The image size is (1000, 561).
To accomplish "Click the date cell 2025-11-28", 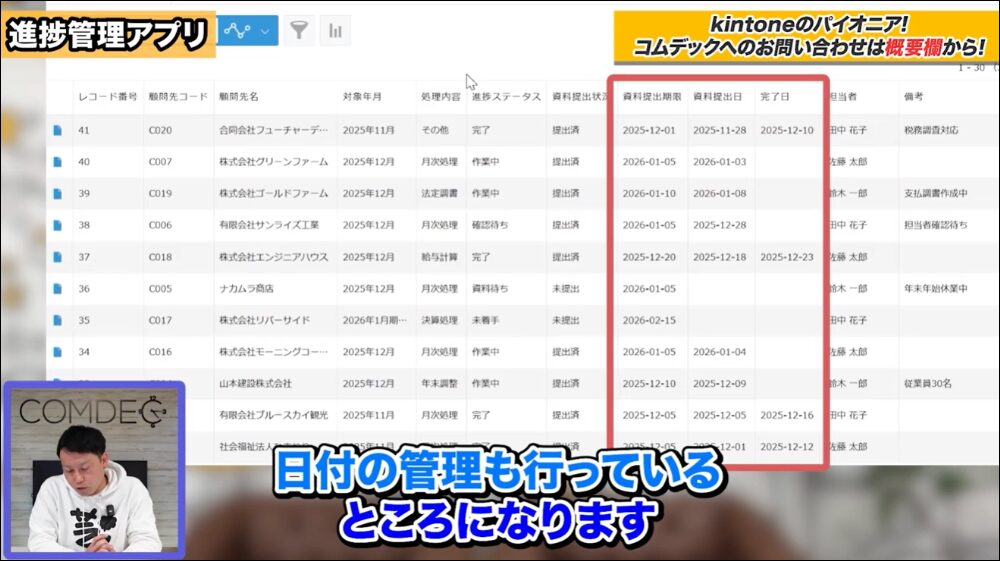I will [x=719, y=130].
